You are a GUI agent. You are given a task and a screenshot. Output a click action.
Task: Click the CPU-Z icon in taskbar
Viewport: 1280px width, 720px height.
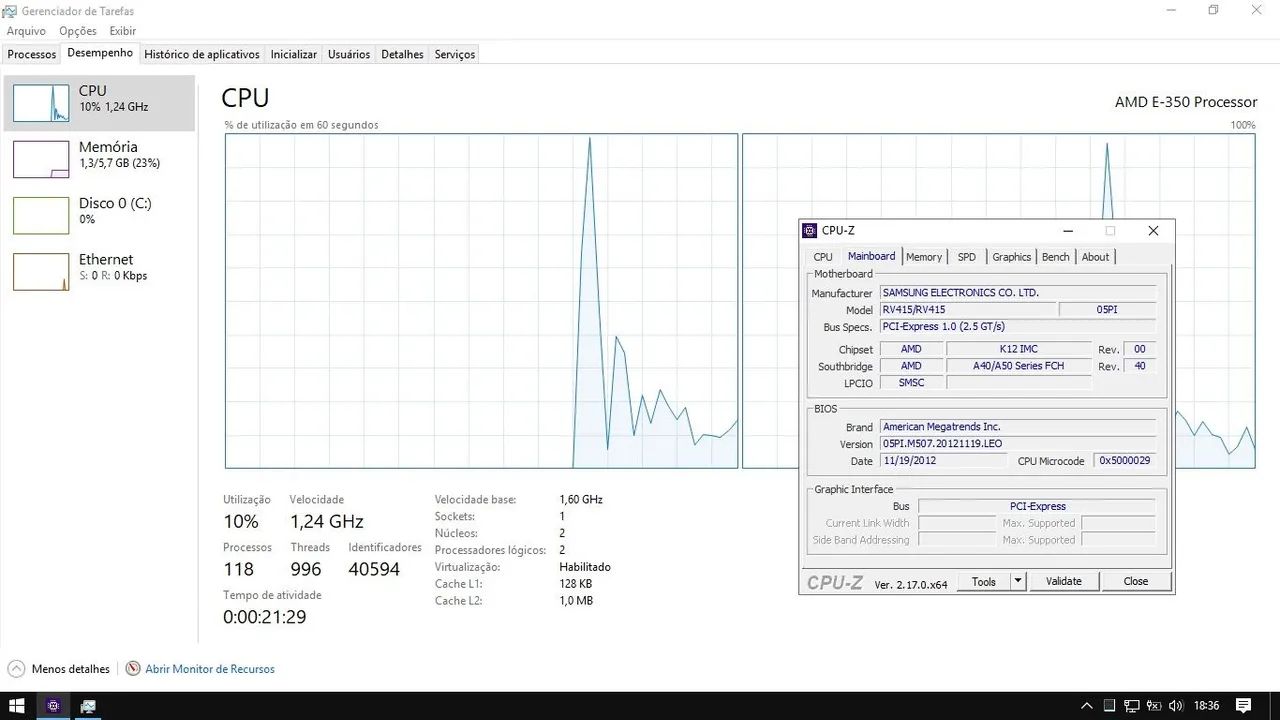[x=54, y=706]
